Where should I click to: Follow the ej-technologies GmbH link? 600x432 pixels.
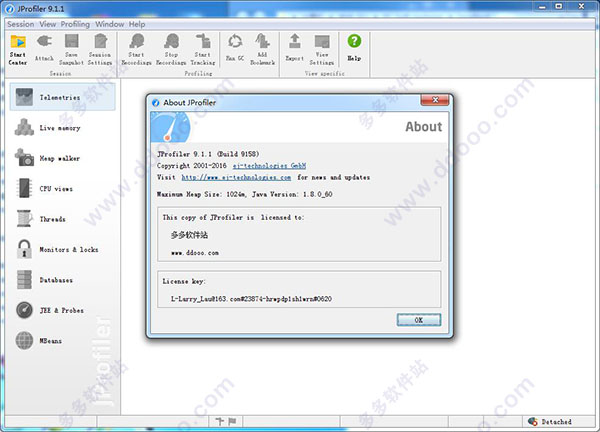coord(269,166)
